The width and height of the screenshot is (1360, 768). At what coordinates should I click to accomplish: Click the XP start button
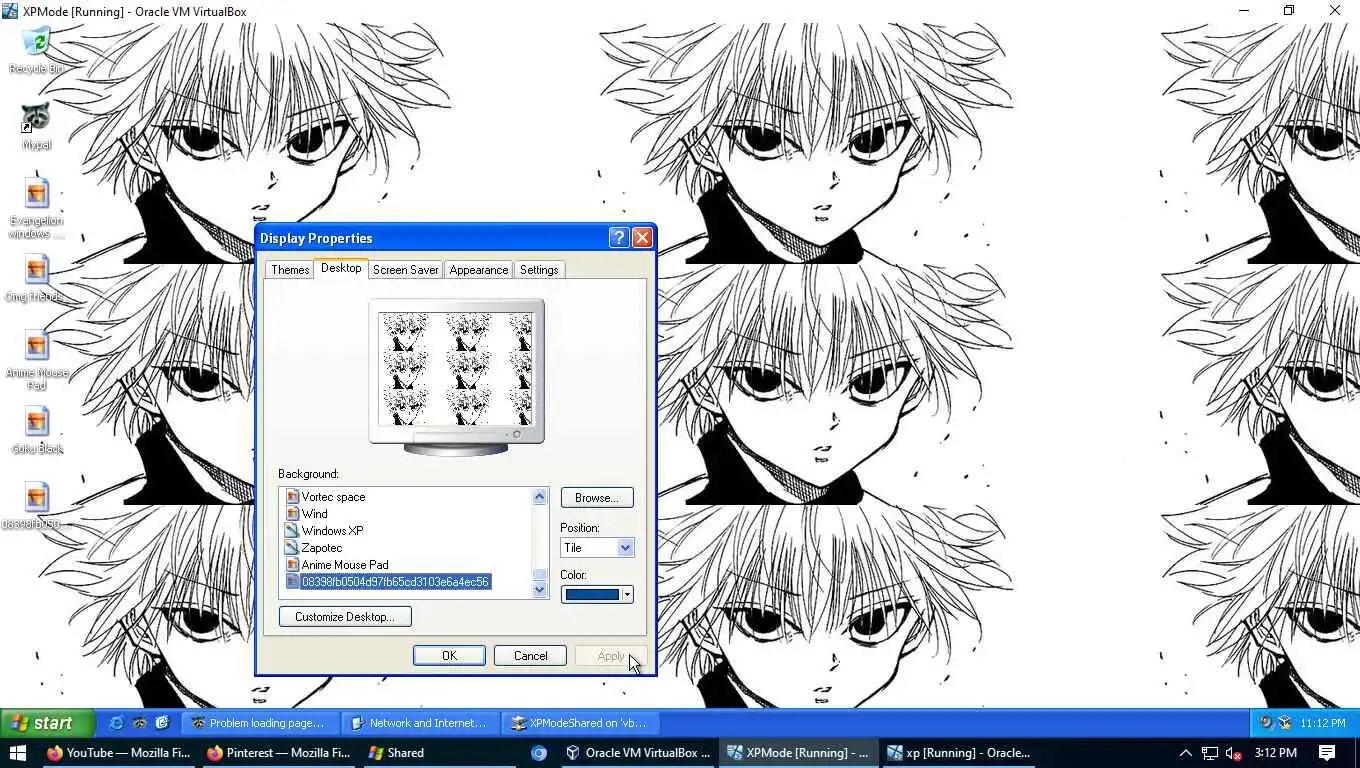[x=47, y=723]
